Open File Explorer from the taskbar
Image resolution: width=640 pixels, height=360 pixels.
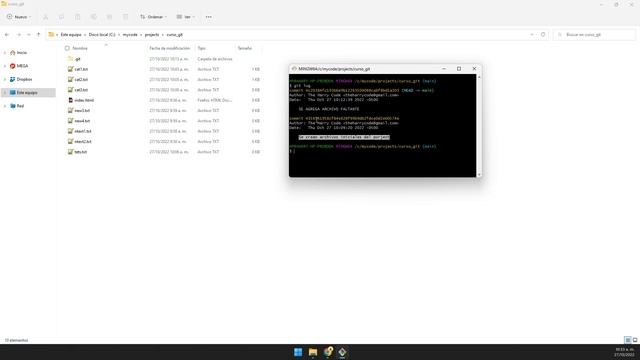(313, 352)
